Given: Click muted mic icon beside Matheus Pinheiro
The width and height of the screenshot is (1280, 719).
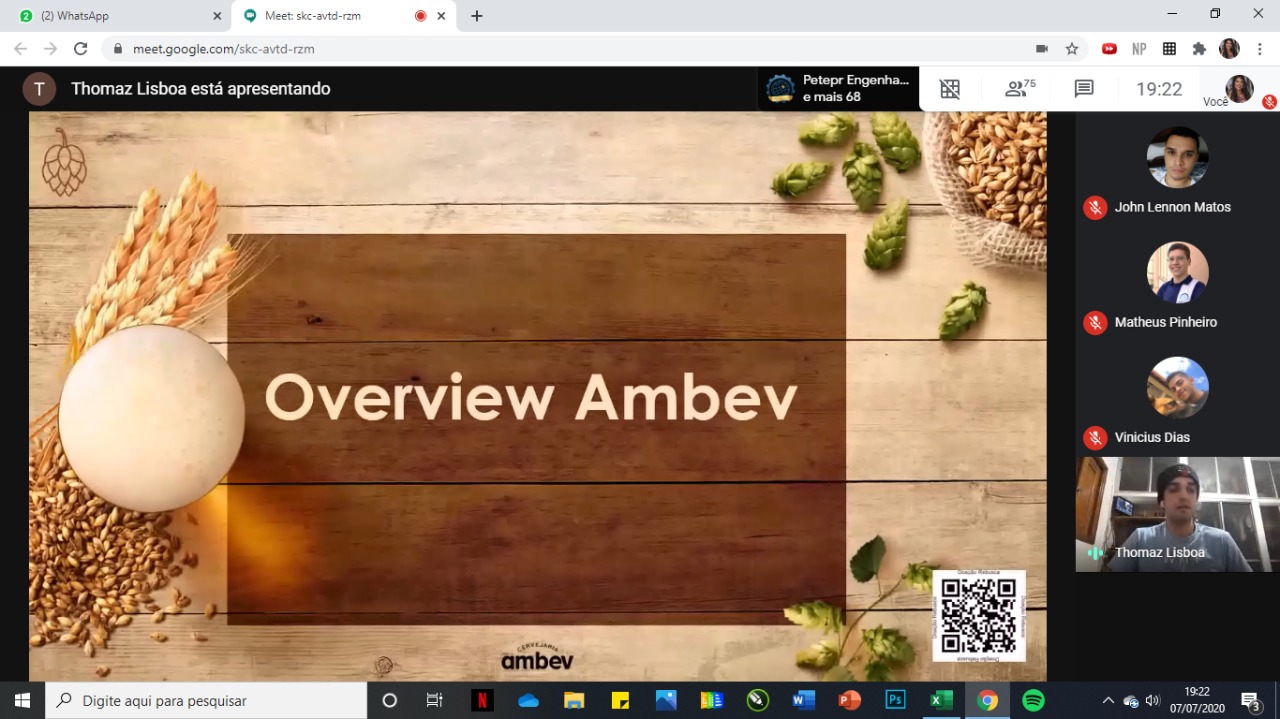Looking at the screenshot, I should coord(1095,322).
